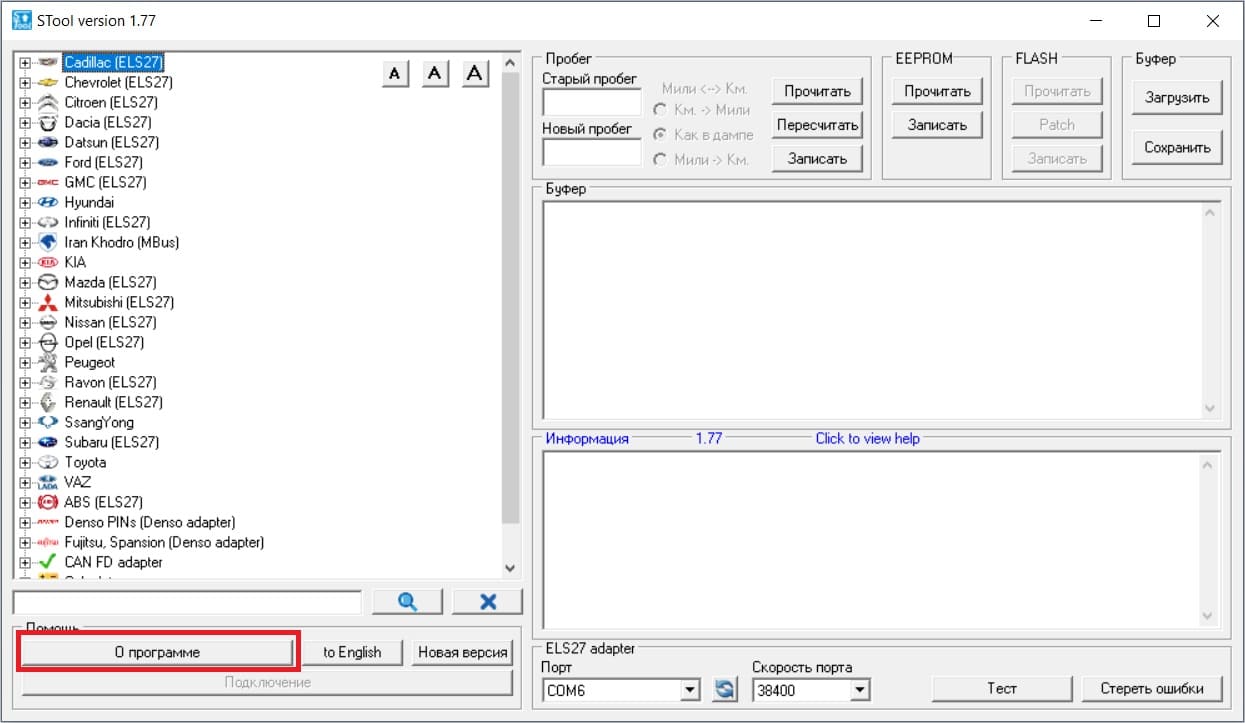
Task: Click the 'Старый пробег' input field
Action: pos(591,102)
